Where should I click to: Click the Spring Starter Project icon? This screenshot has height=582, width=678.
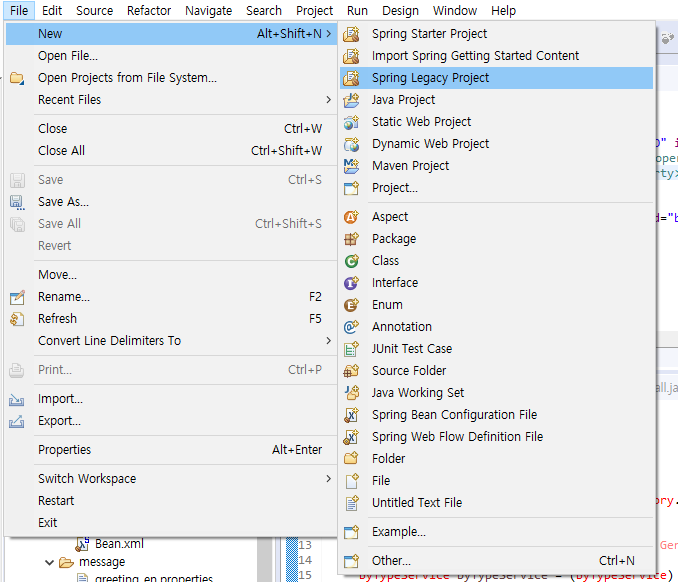(x=351, y=34)
